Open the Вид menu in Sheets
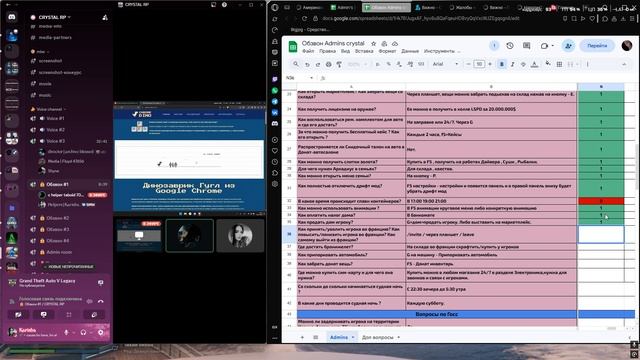The image size is (640, 360). tap(345, 51)
